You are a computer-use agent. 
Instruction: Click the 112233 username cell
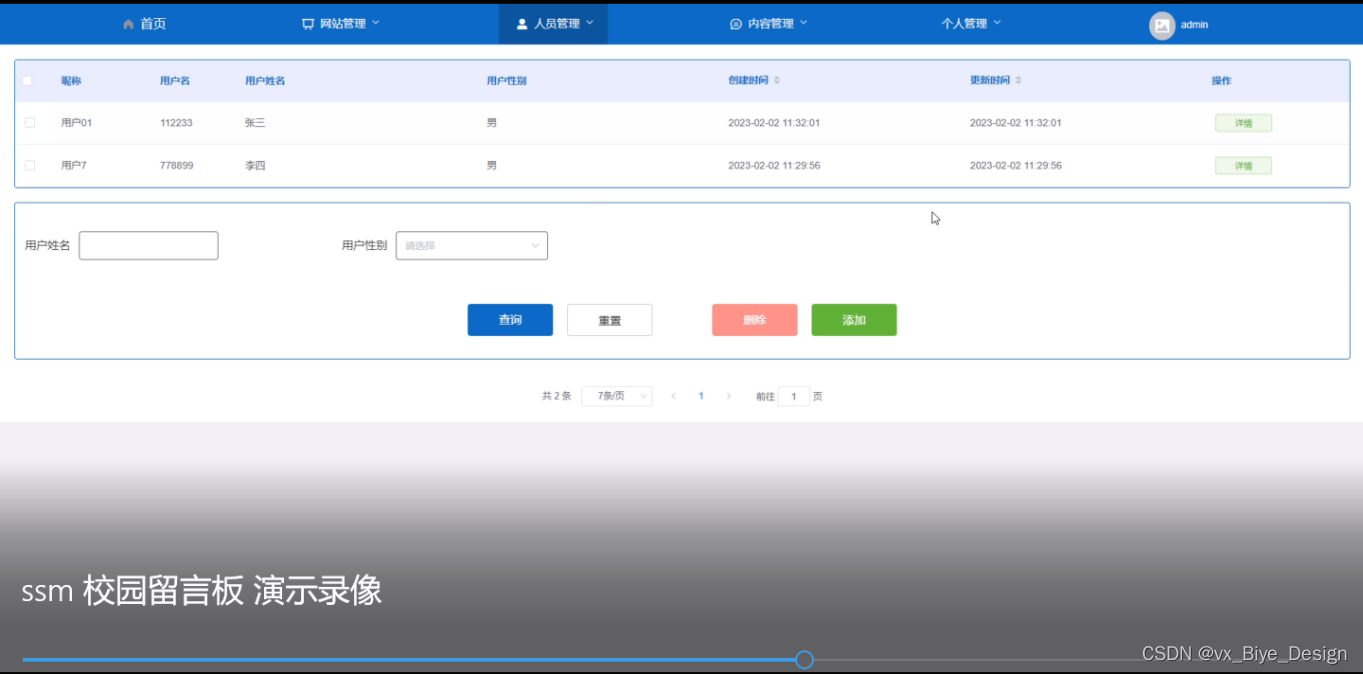pyautogui.click(x=176, y=123)
